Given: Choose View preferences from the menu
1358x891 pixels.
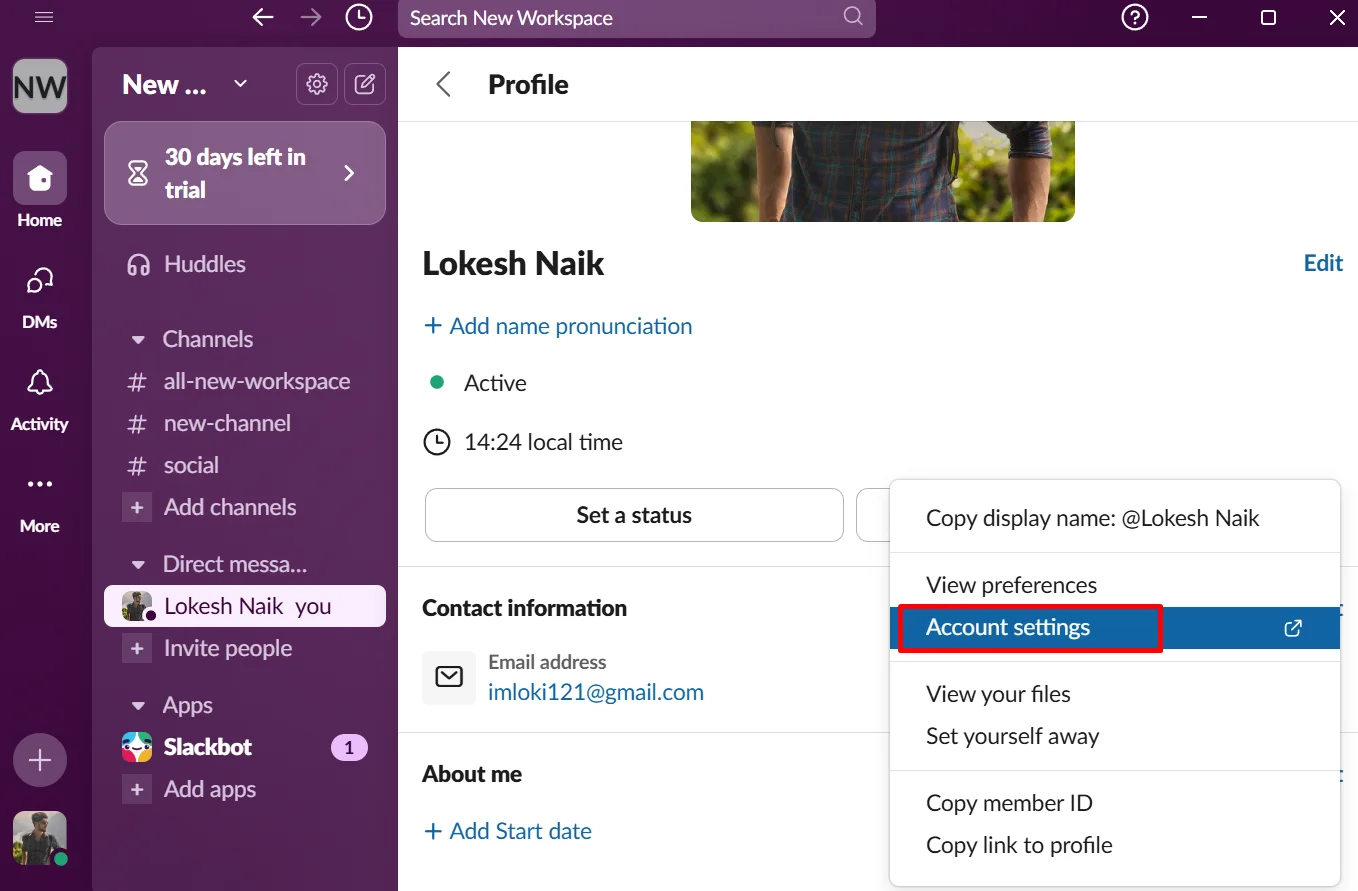Looking at the screenshot, I should pyautogui.click(x=1115, y=585).
